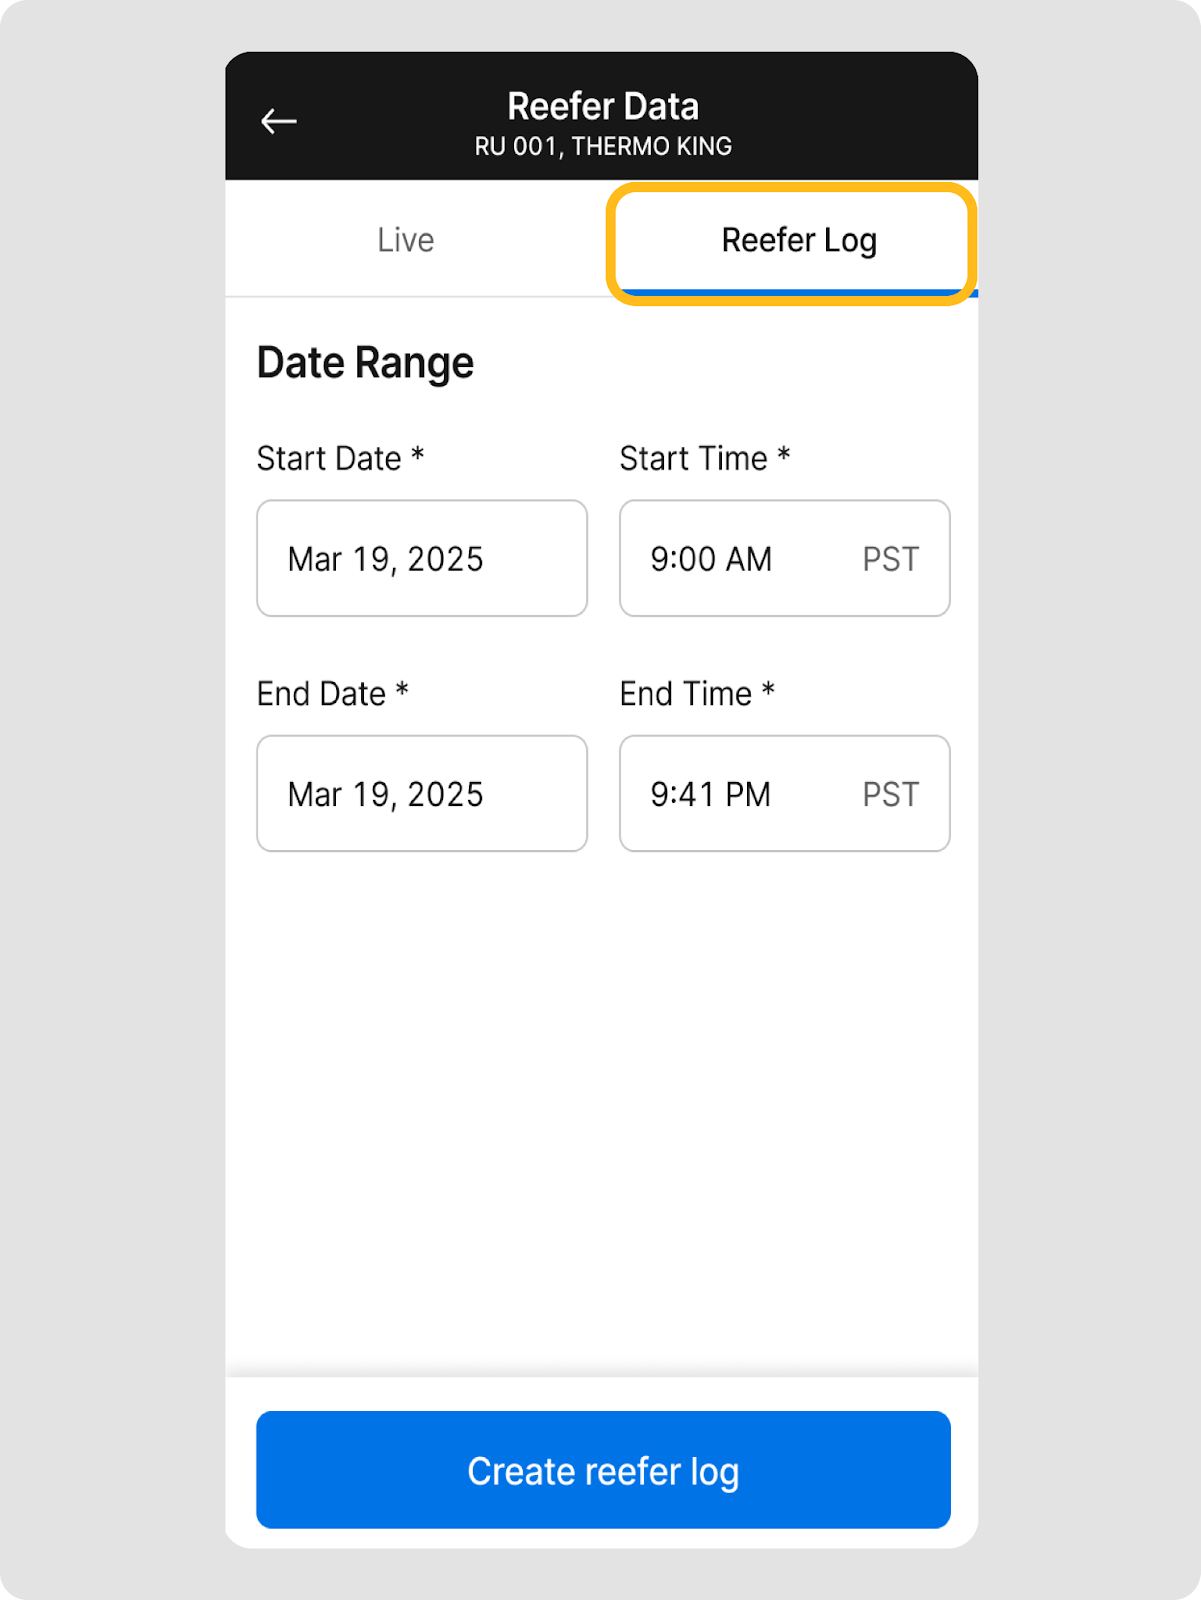Click the End Date label text
This screenshot has width=1201, height=1600.
click(x=321, y=694)
